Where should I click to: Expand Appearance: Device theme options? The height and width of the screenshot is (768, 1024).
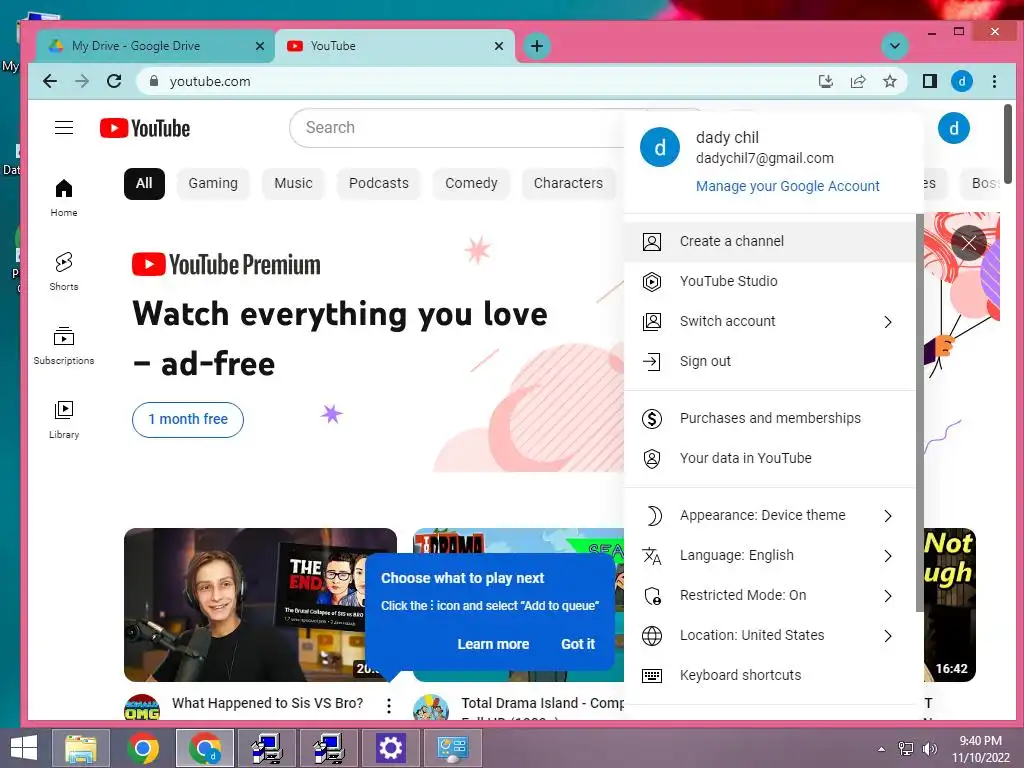coord(769,515)
